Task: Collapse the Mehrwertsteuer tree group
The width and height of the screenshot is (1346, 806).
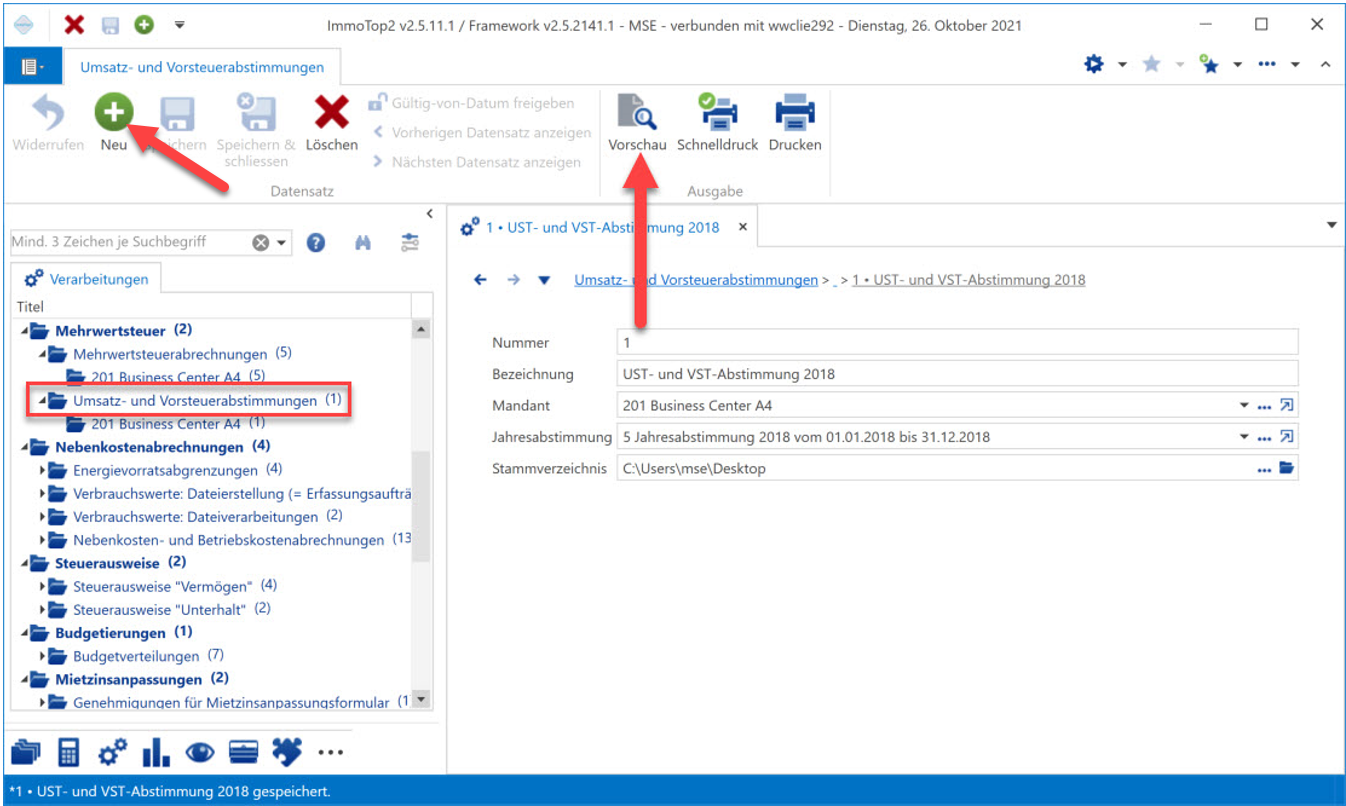Action: point(25,331)
